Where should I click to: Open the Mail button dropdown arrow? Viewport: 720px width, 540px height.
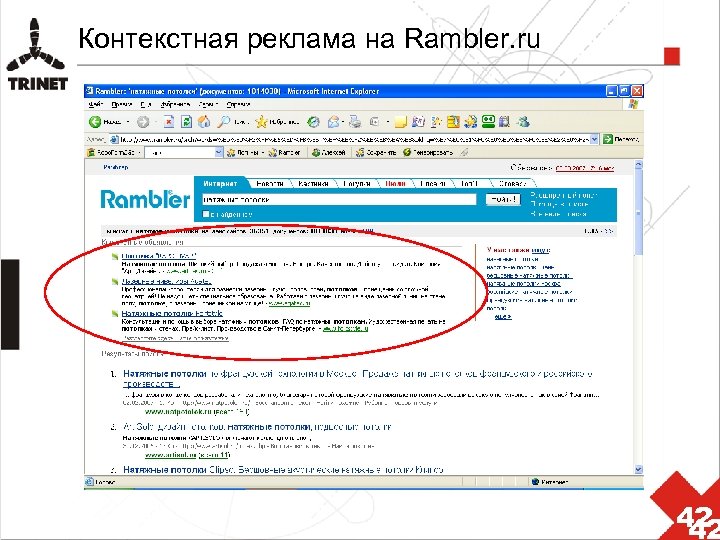click(343, 122)
